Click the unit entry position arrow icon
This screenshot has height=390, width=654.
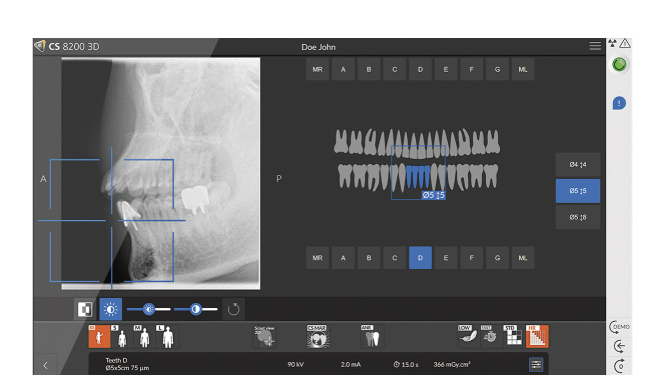pyautogui.click(x=619, y=346)
